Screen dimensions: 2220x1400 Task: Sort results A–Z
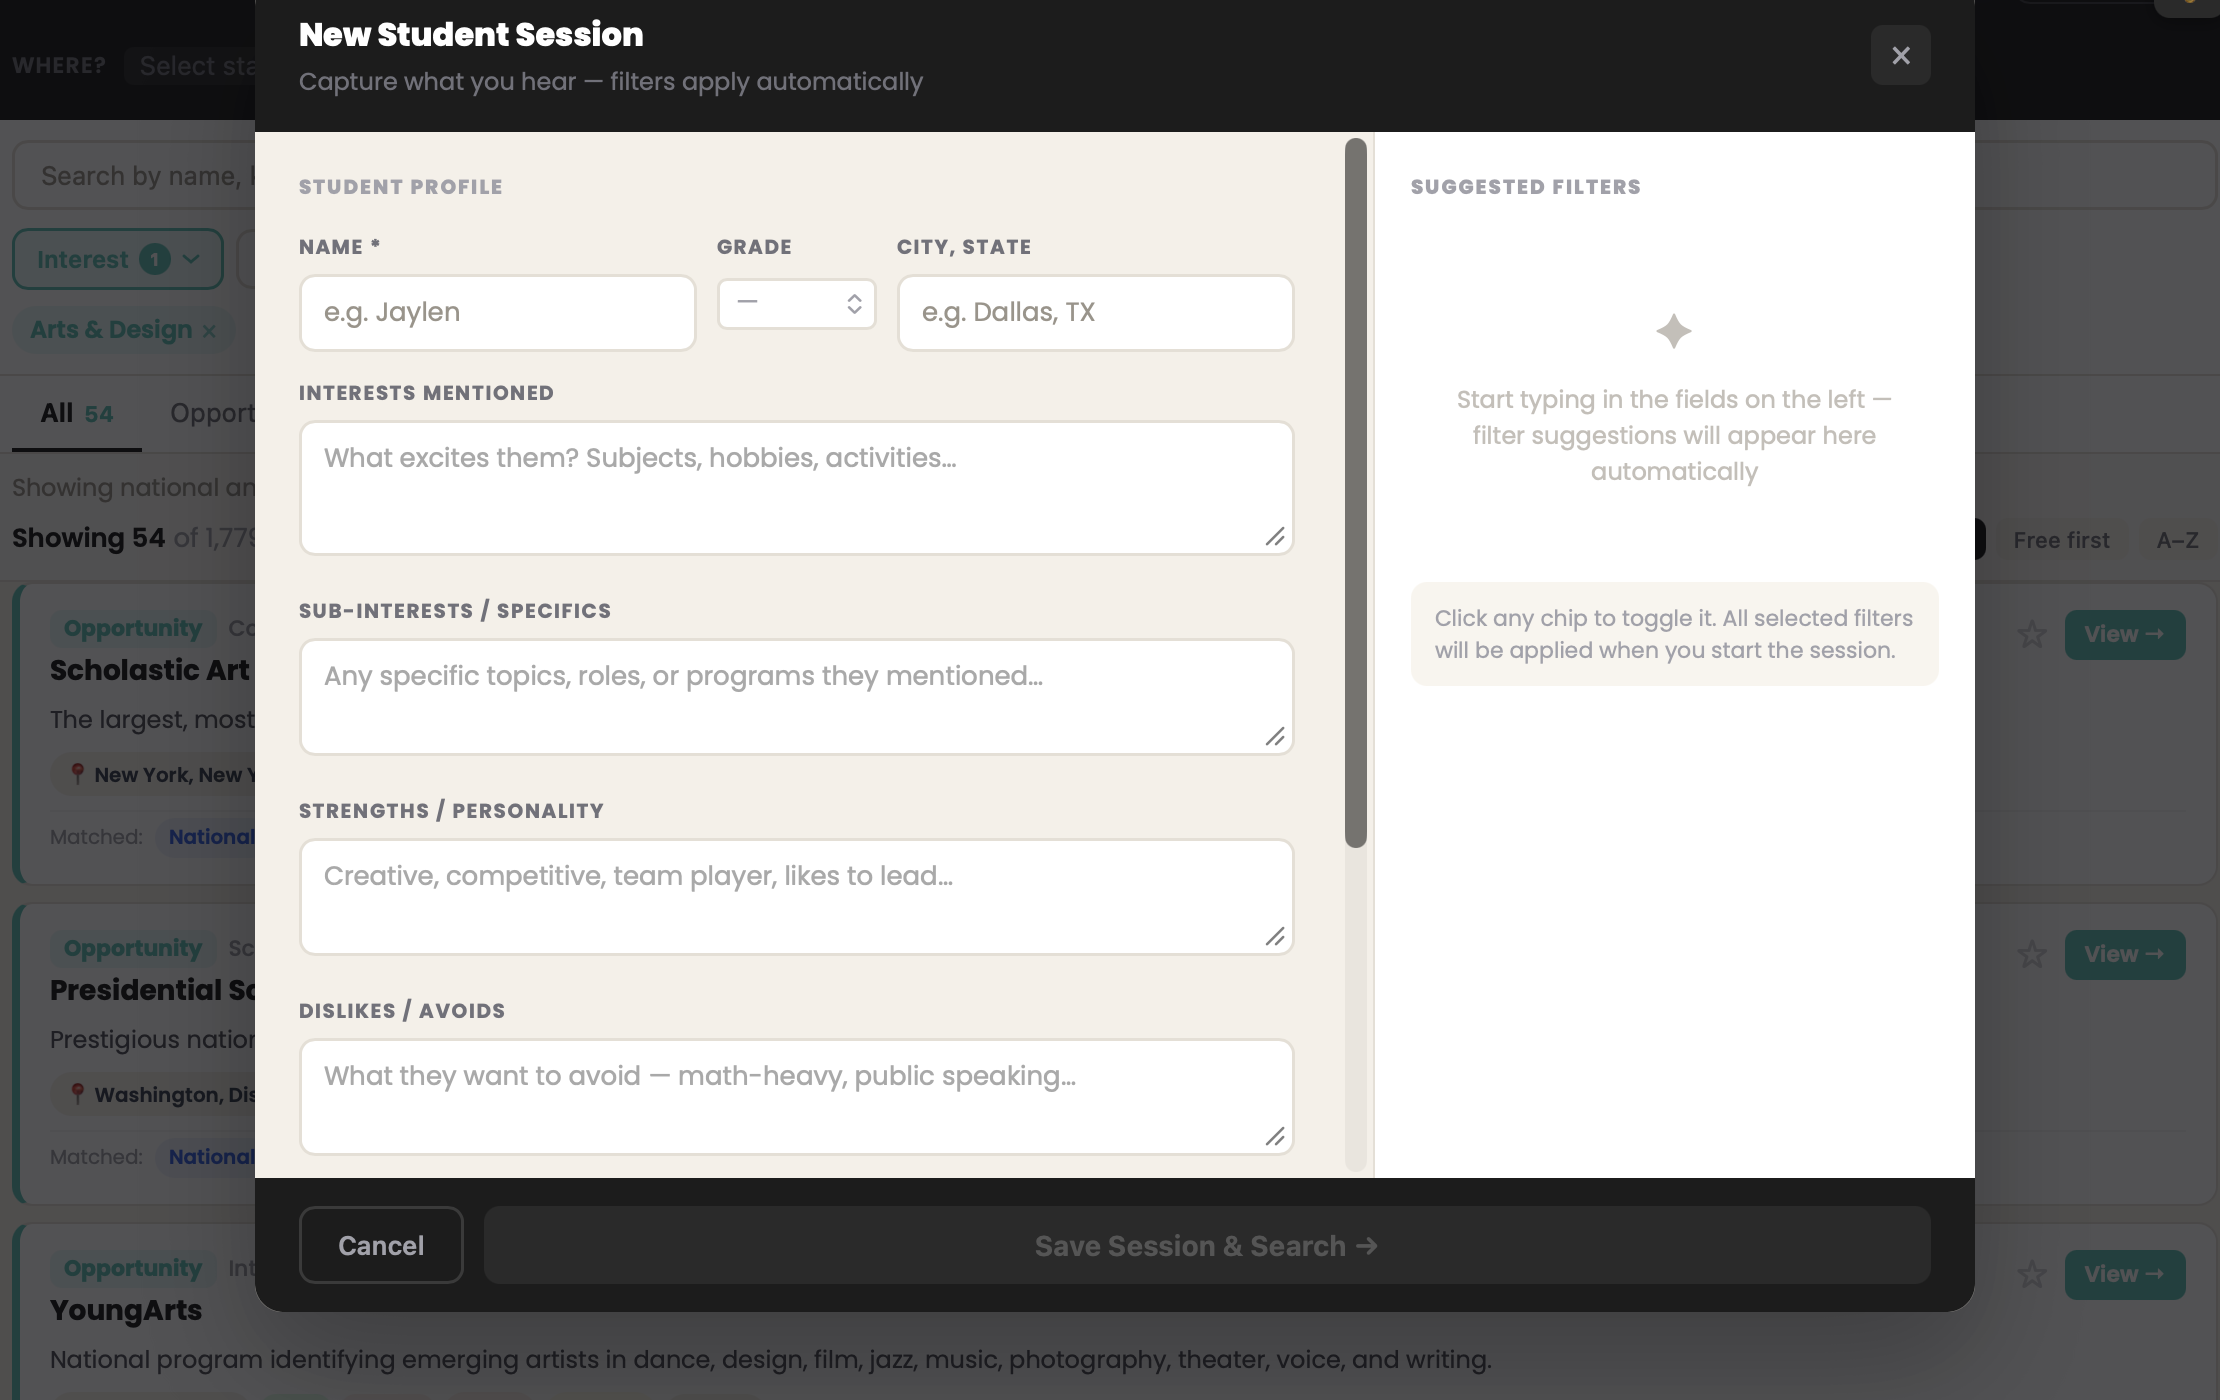coord(2177,540)
